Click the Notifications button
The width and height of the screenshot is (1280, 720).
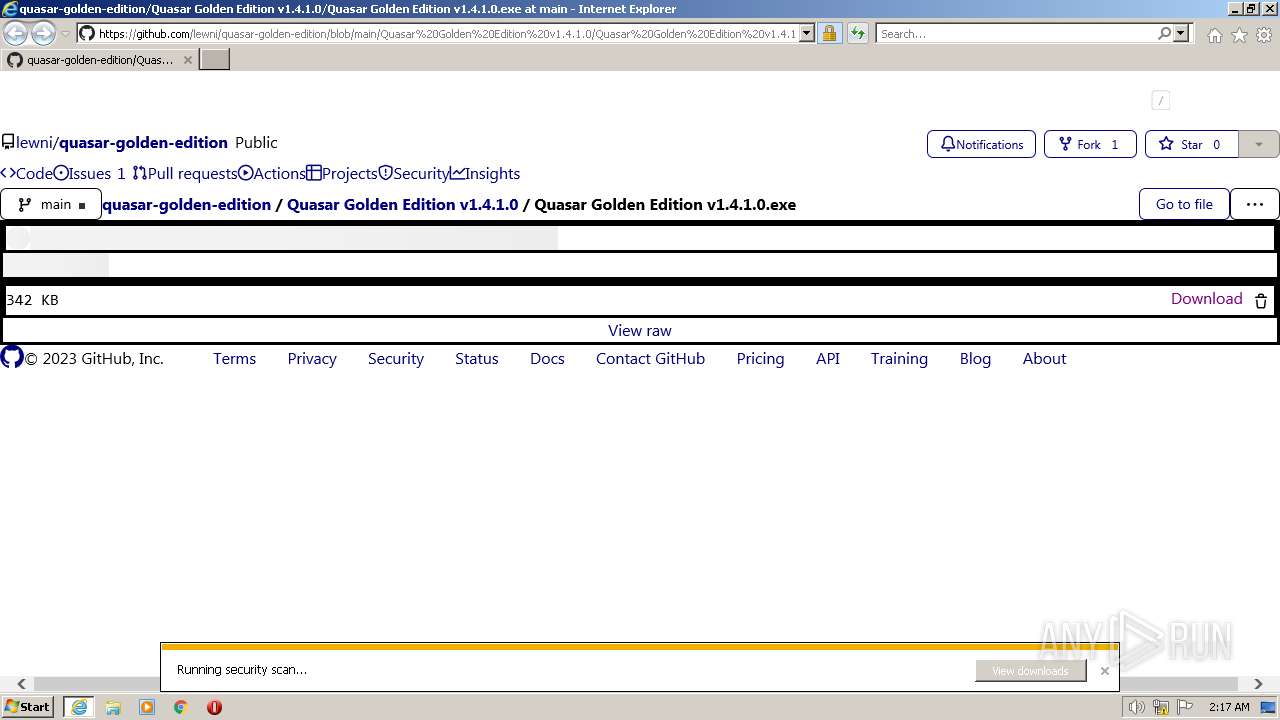(x=982, y=144)
